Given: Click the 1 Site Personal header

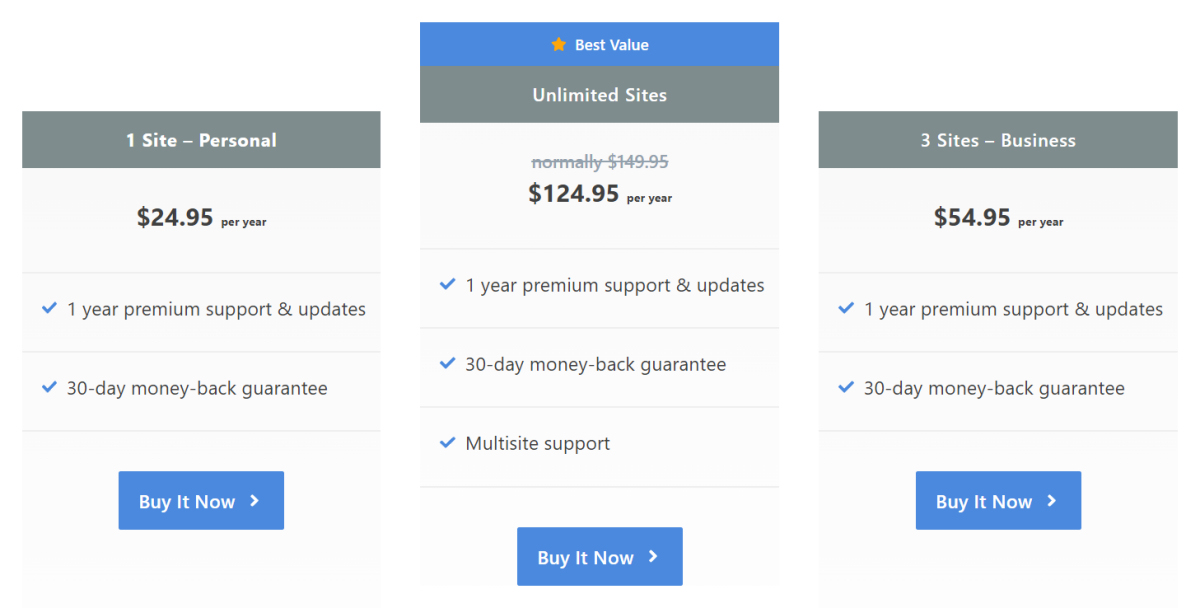Looking at the screenshot, I should (200, 140).
